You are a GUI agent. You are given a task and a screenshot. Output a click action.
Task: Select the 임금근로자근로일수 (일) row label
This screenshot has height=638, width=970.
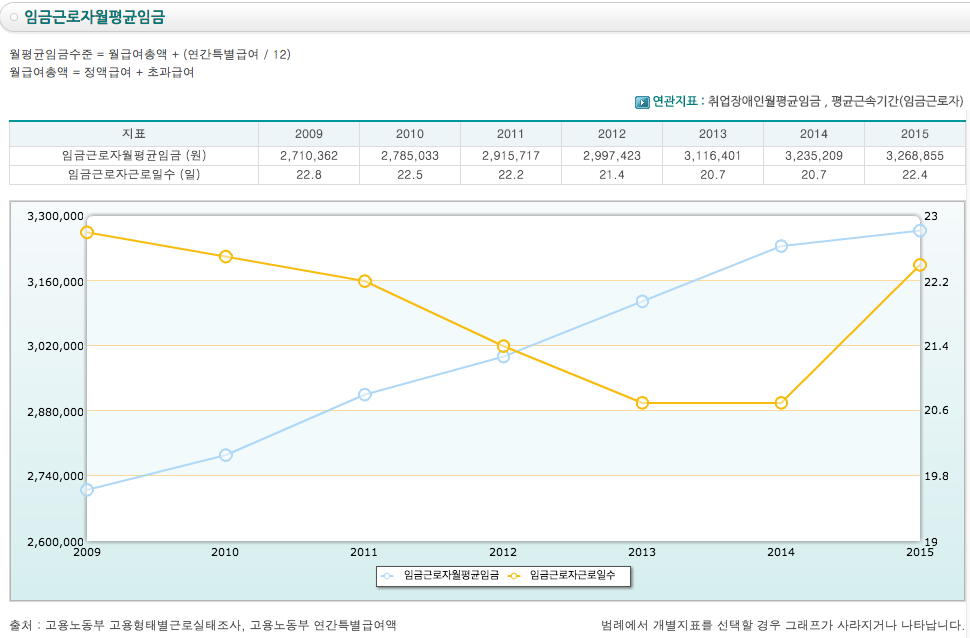click(x=134, y=174)
